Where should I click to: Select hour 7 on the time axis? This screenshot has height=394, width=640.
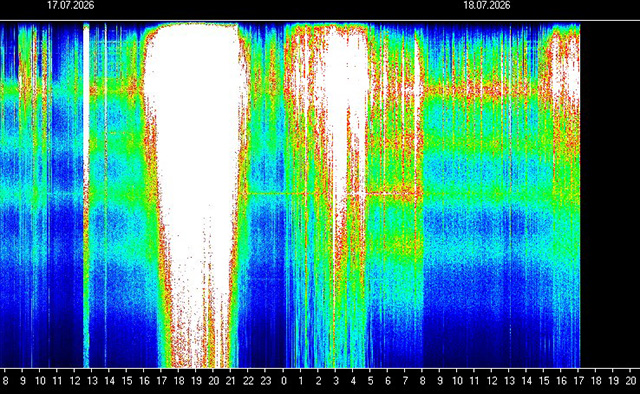point(405,381)
